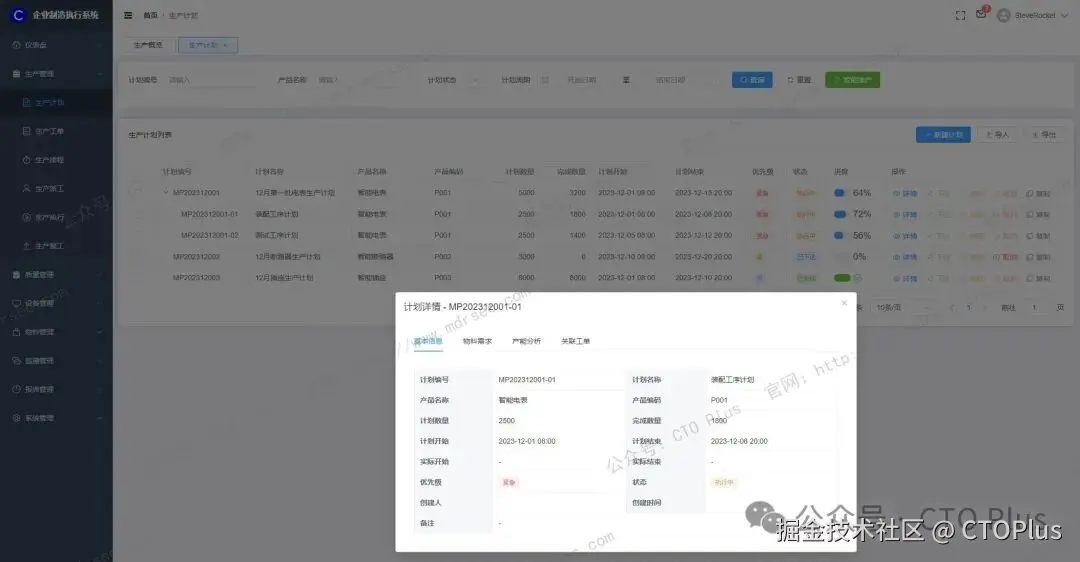Collapse the 生产管理 sidebar menu
The width and height of the screenshot is (1080, 562).
56,74
